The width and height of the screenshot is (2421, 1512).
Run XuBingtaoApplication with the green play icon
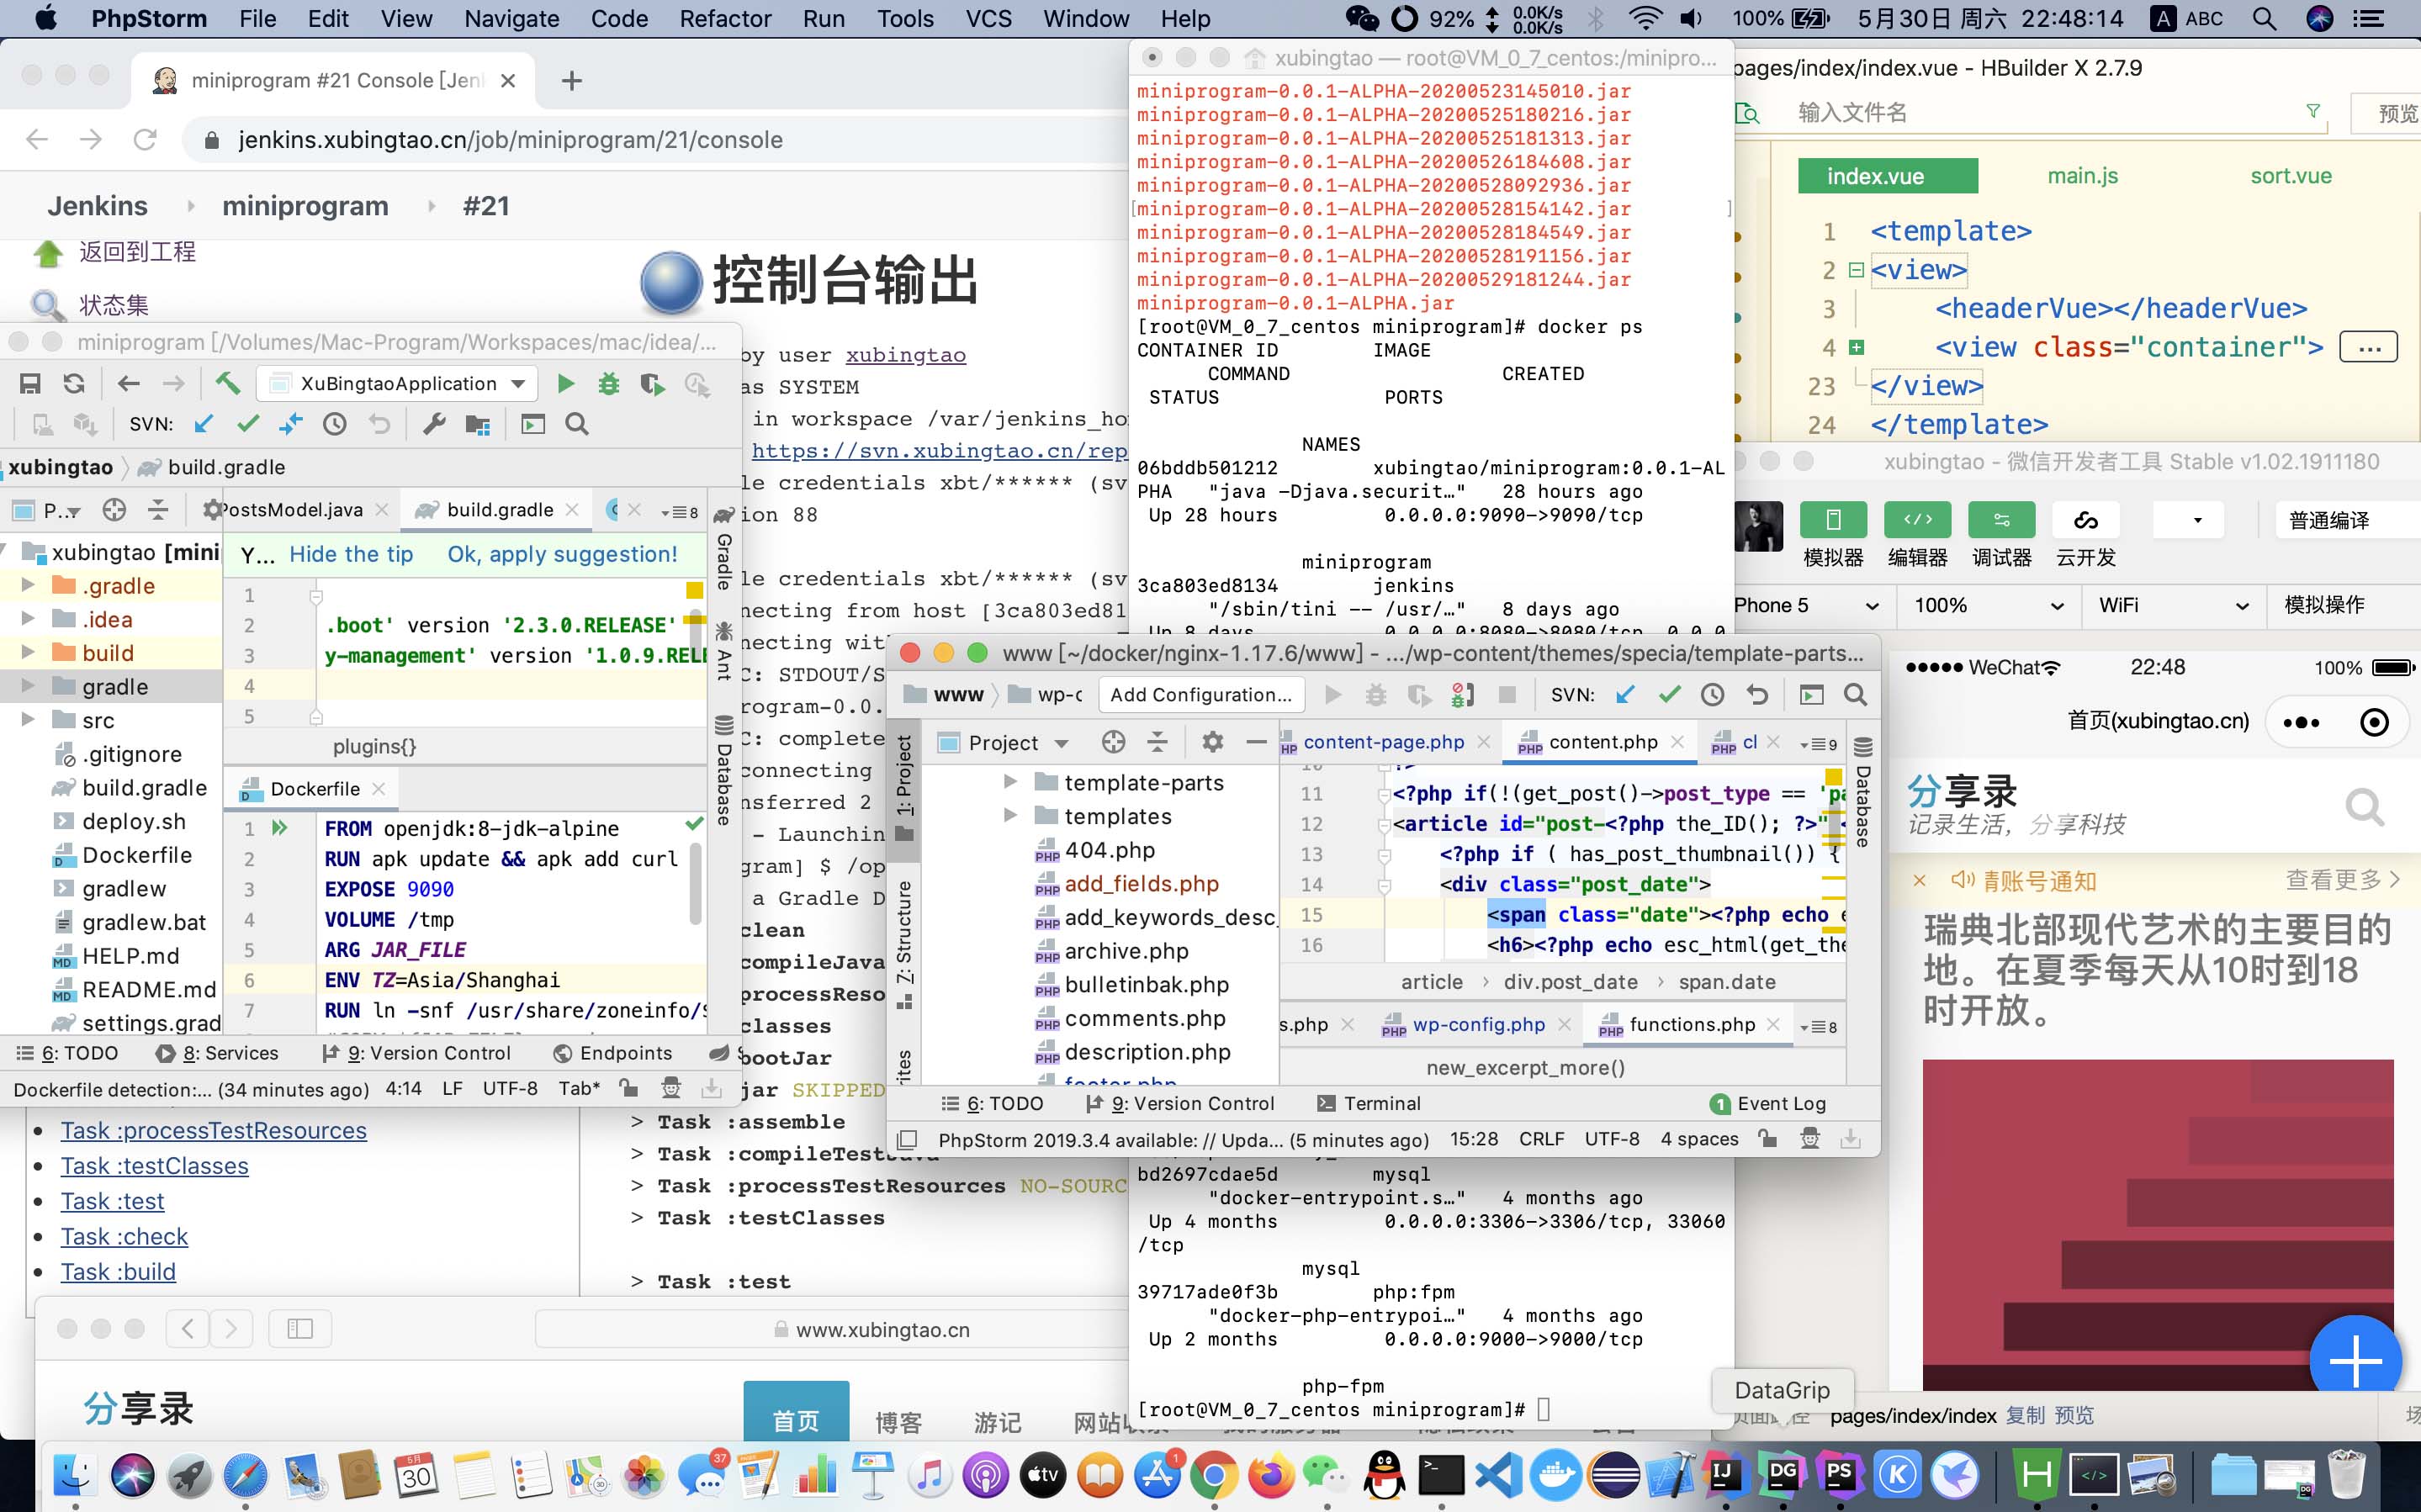[x=566, y=384]
